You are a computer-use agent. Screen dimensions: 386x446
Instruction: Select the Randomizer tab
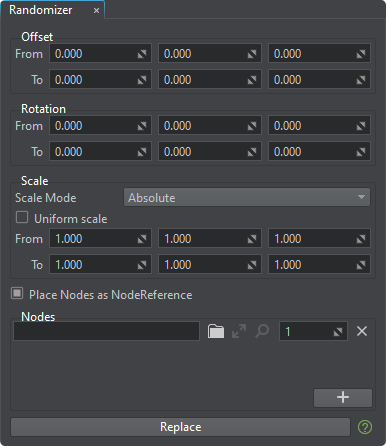(x=40, y=10)
